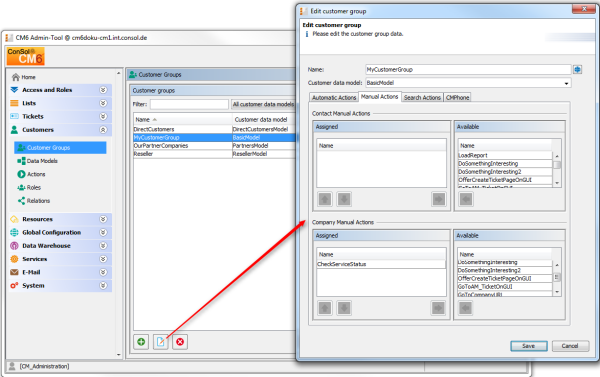This screenshot has height=377, width=600.
Task: Move company assigned action down with arrow
Action: pos(344,308)
